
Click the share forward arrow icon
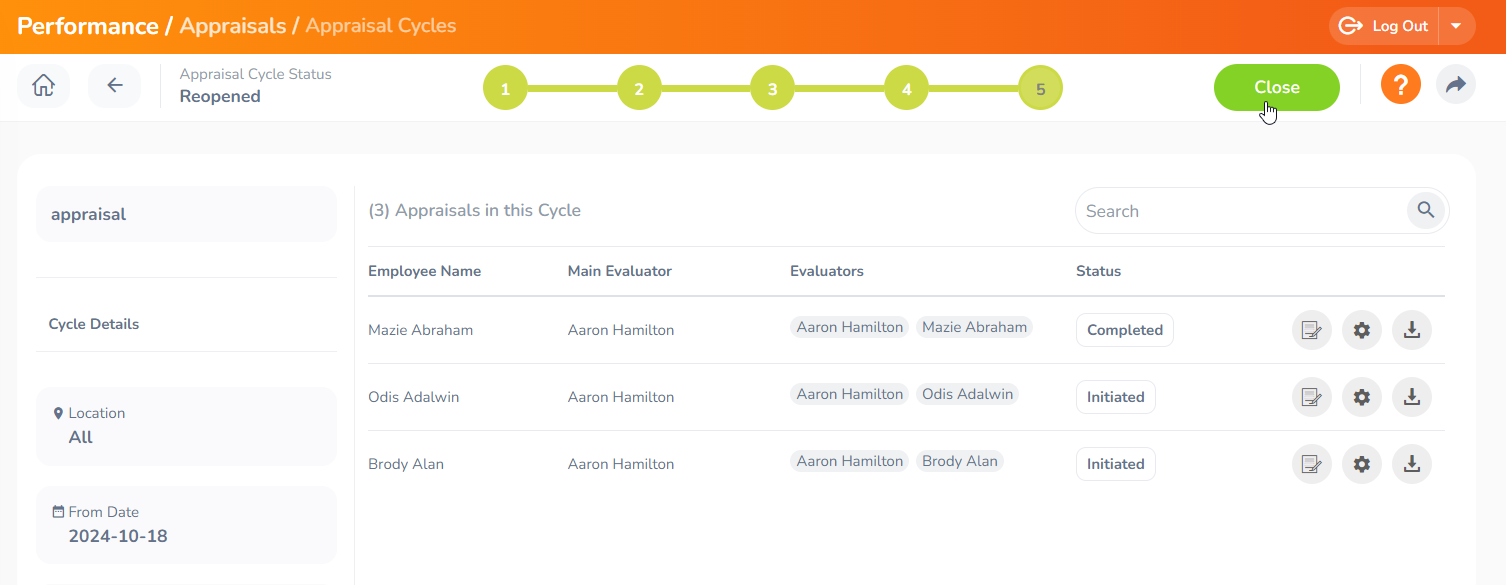coord(1455,85)
